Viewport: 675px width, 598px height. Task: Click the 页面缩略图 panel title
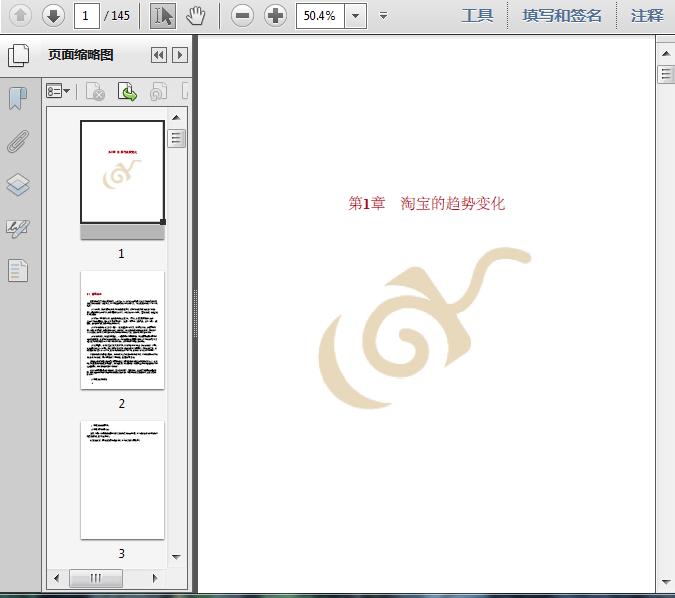click(81, 55)
